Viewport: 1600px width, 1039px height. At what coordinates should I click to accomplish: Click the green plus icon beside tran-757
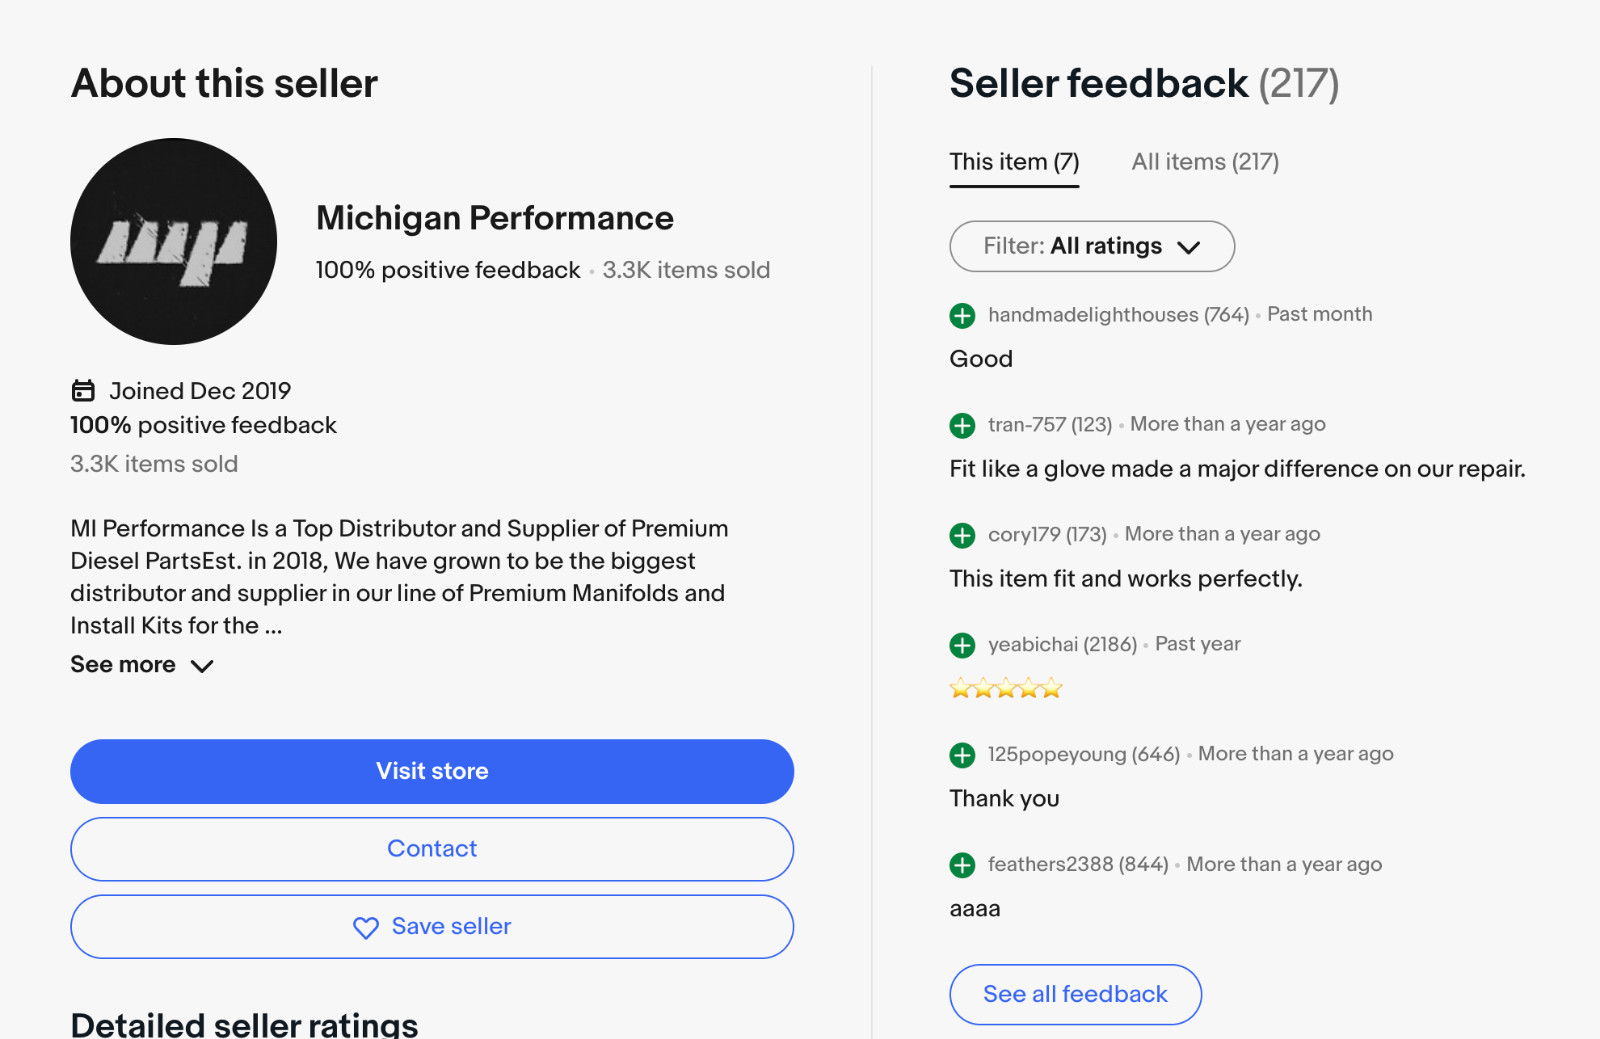(962, 426)
